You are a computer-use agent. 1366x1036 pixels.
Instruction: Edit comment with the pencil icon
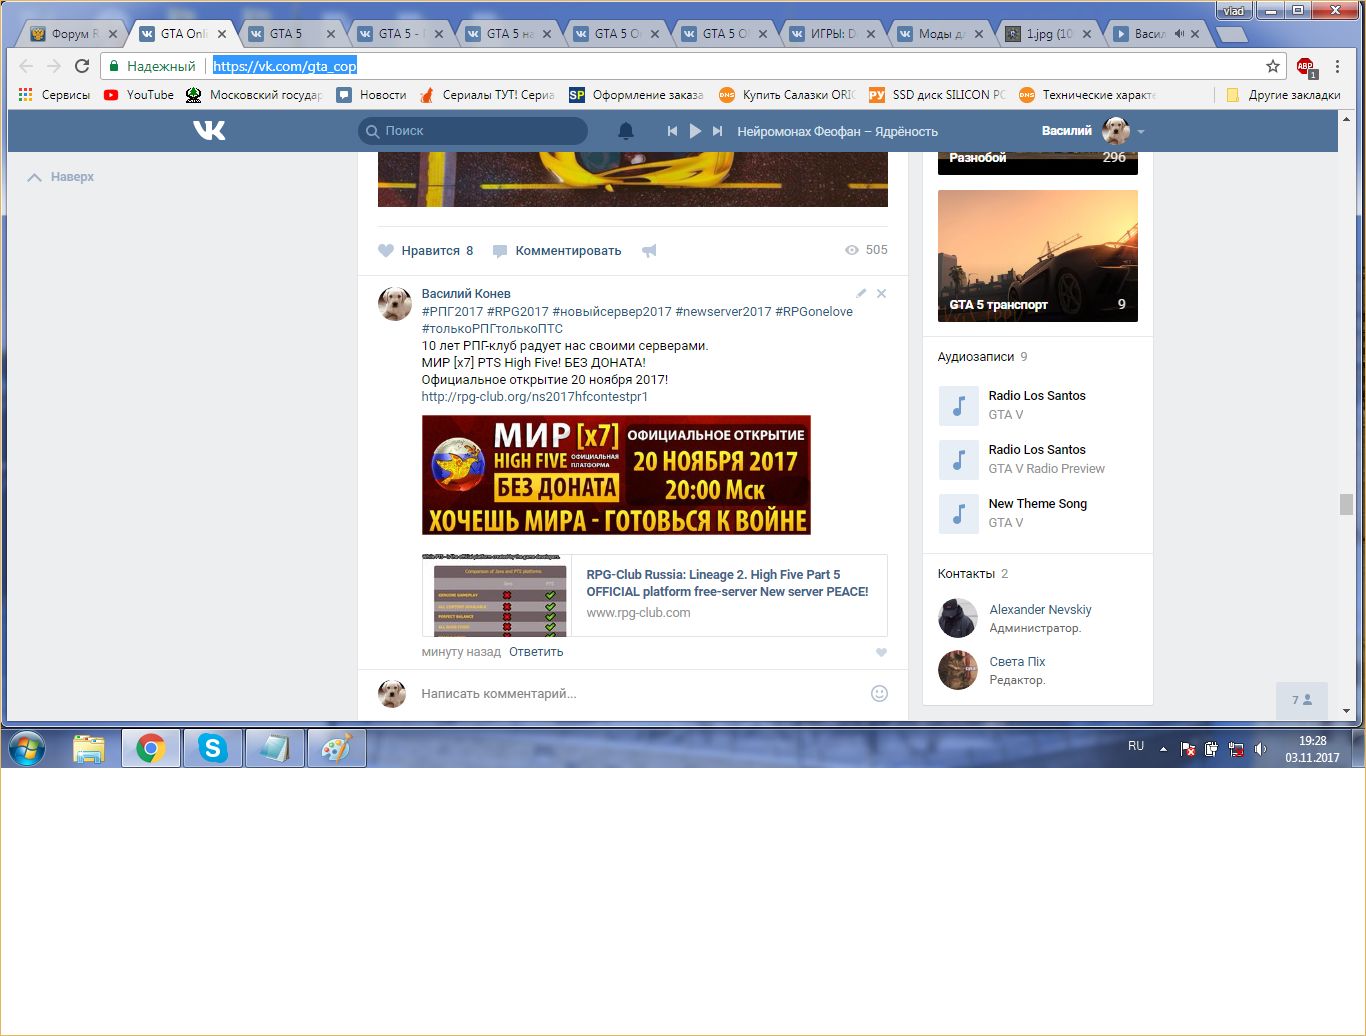[861, 293]
